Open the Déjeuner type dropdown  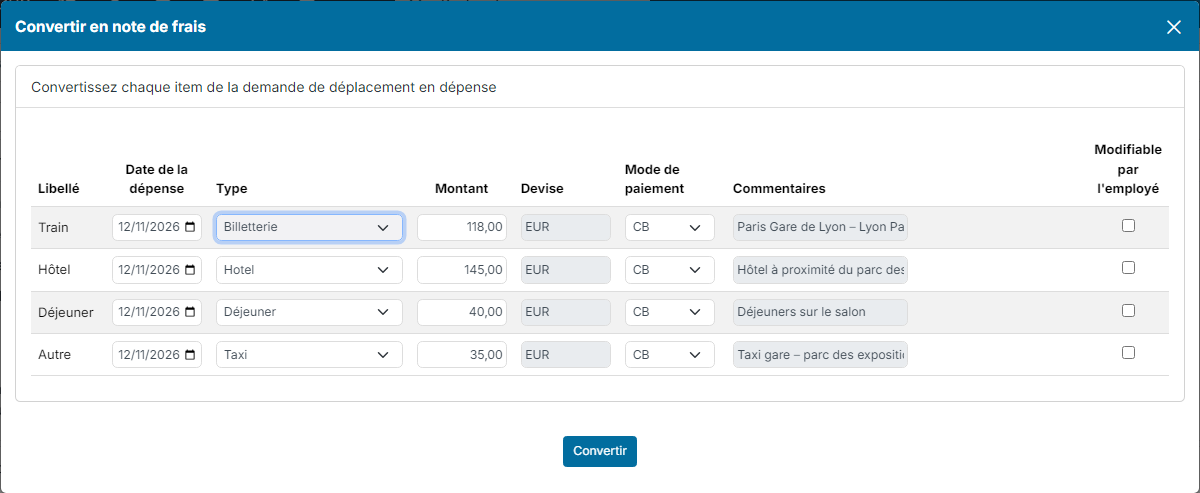(309, 312)
